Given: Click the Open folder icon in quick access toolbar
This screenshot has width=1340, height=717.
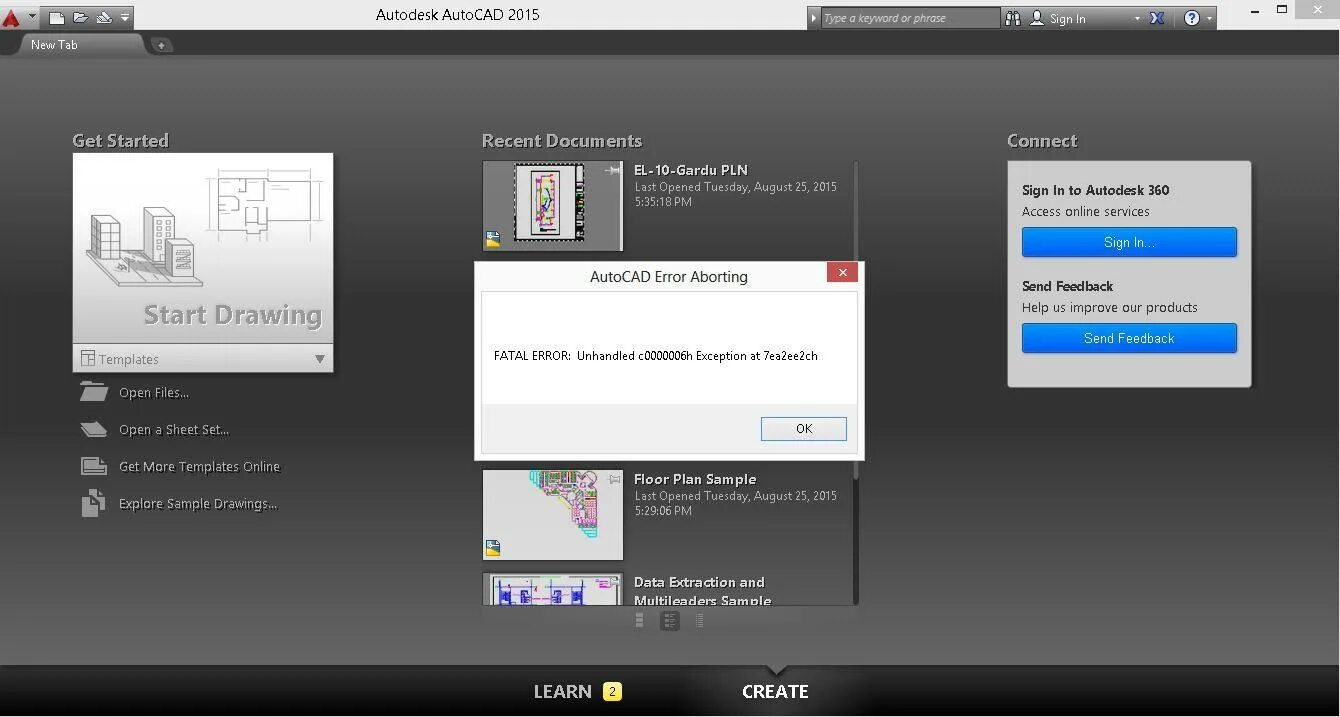Looking at the screenshot, I should tap(80, 17).
